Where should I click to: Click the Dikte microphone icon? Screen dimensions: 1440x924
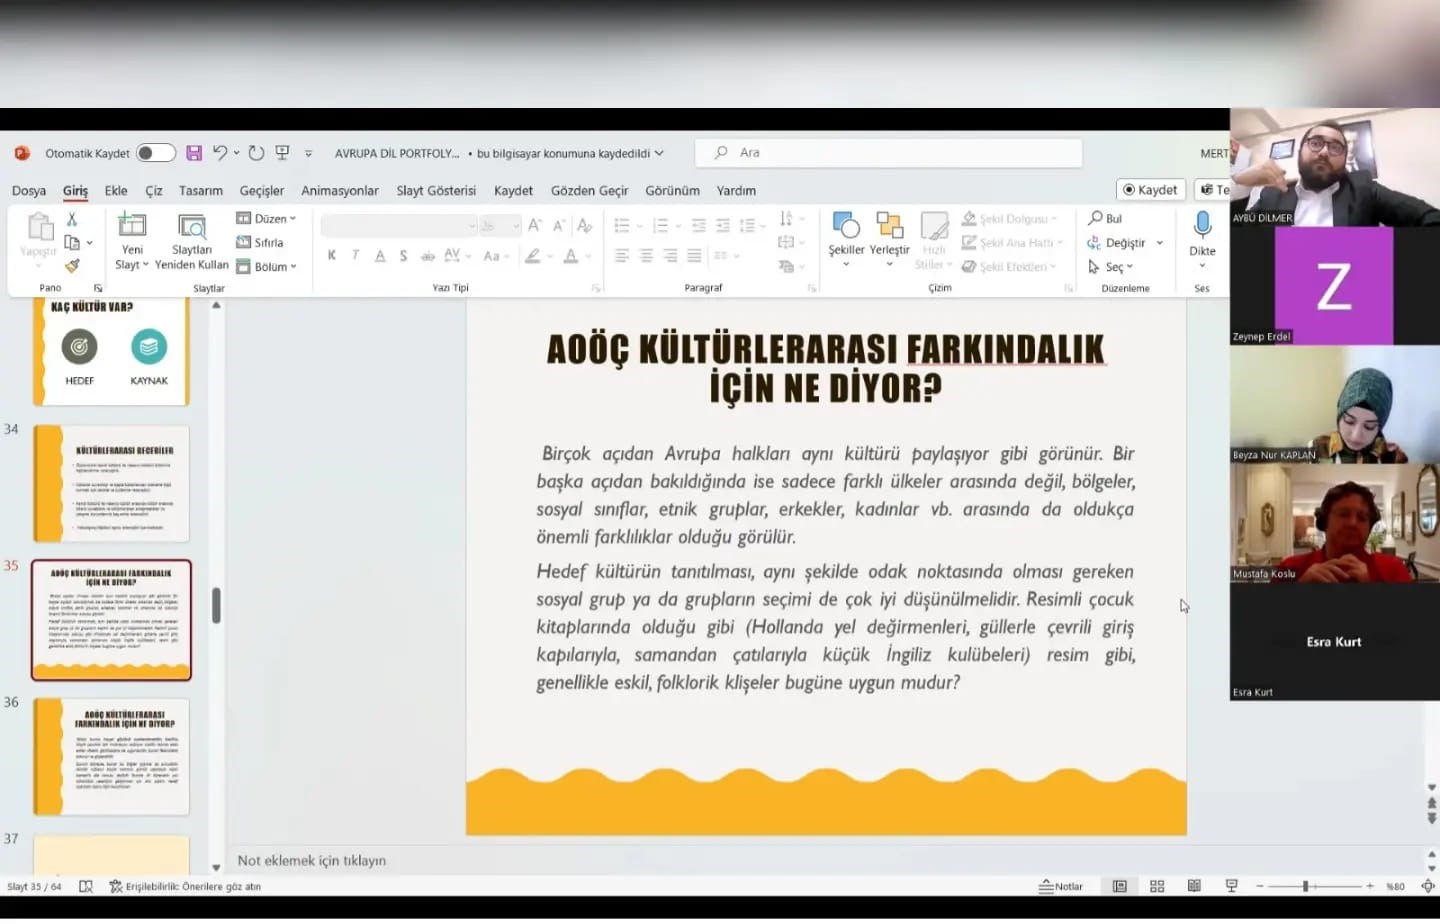point(1202,238)
